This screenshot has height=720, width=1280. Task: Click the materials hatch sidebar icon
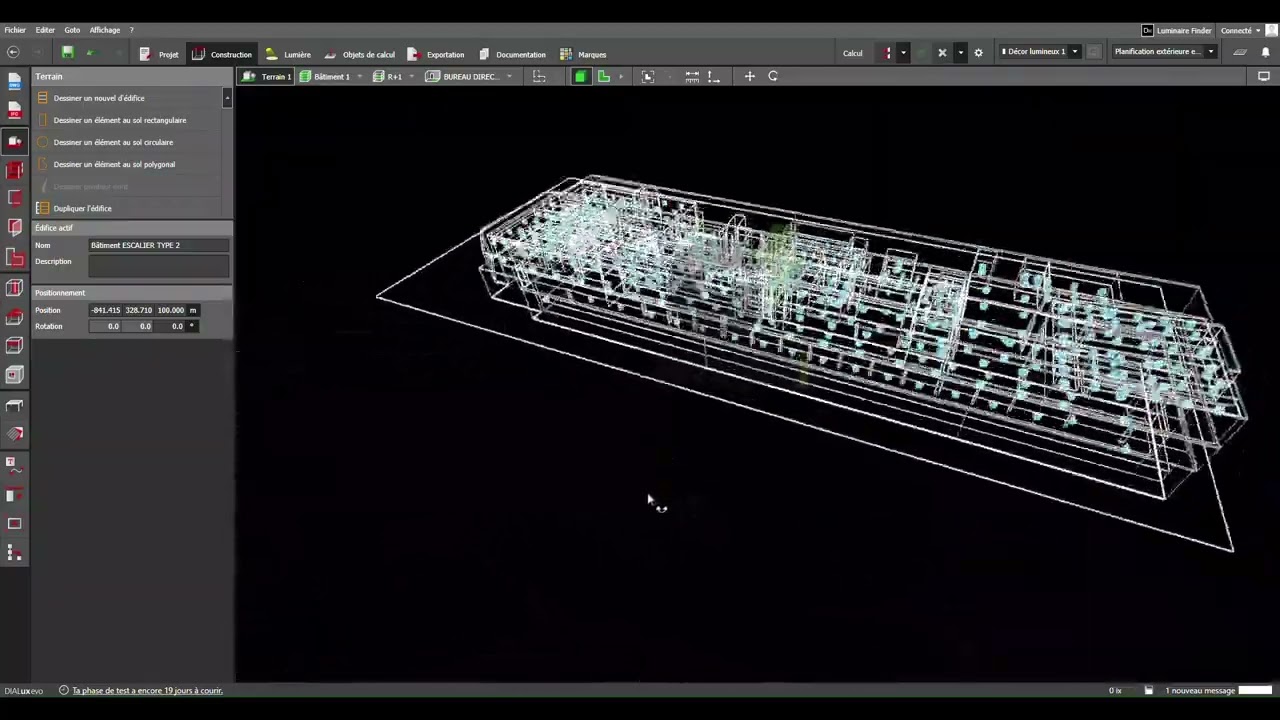point(14,434)
